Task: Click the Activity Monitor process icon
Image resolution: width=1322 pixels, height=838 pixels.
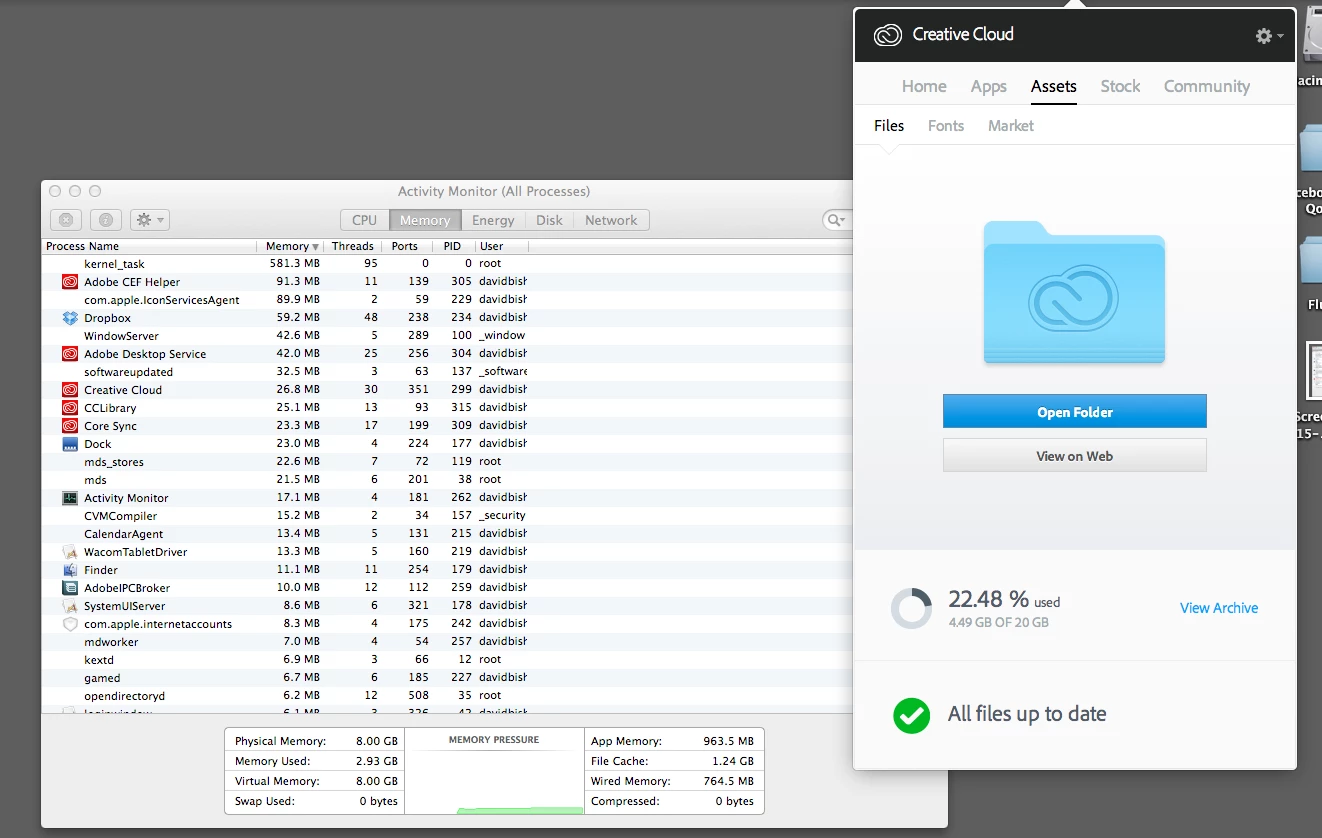Action: [x=70, y=498]
